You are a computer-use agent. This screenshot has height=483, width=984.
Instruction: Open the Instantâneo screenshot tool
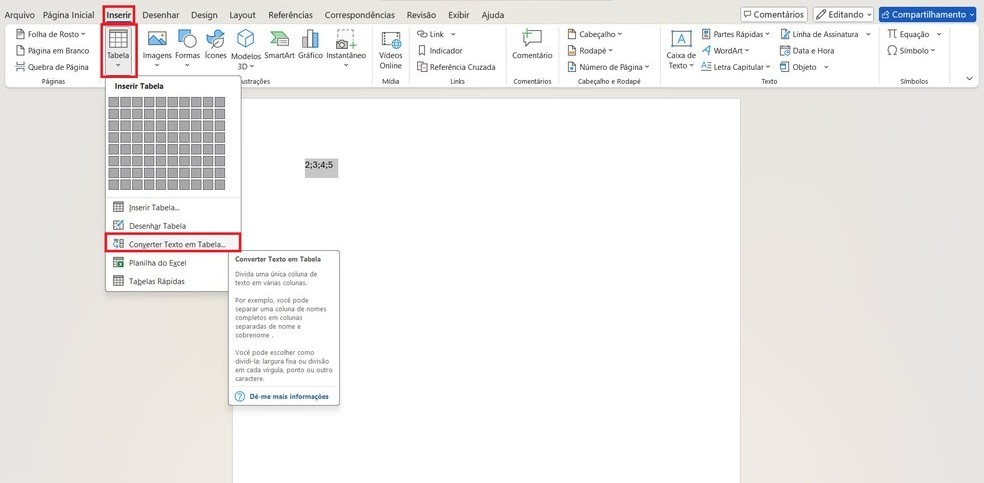coord(346,49)
